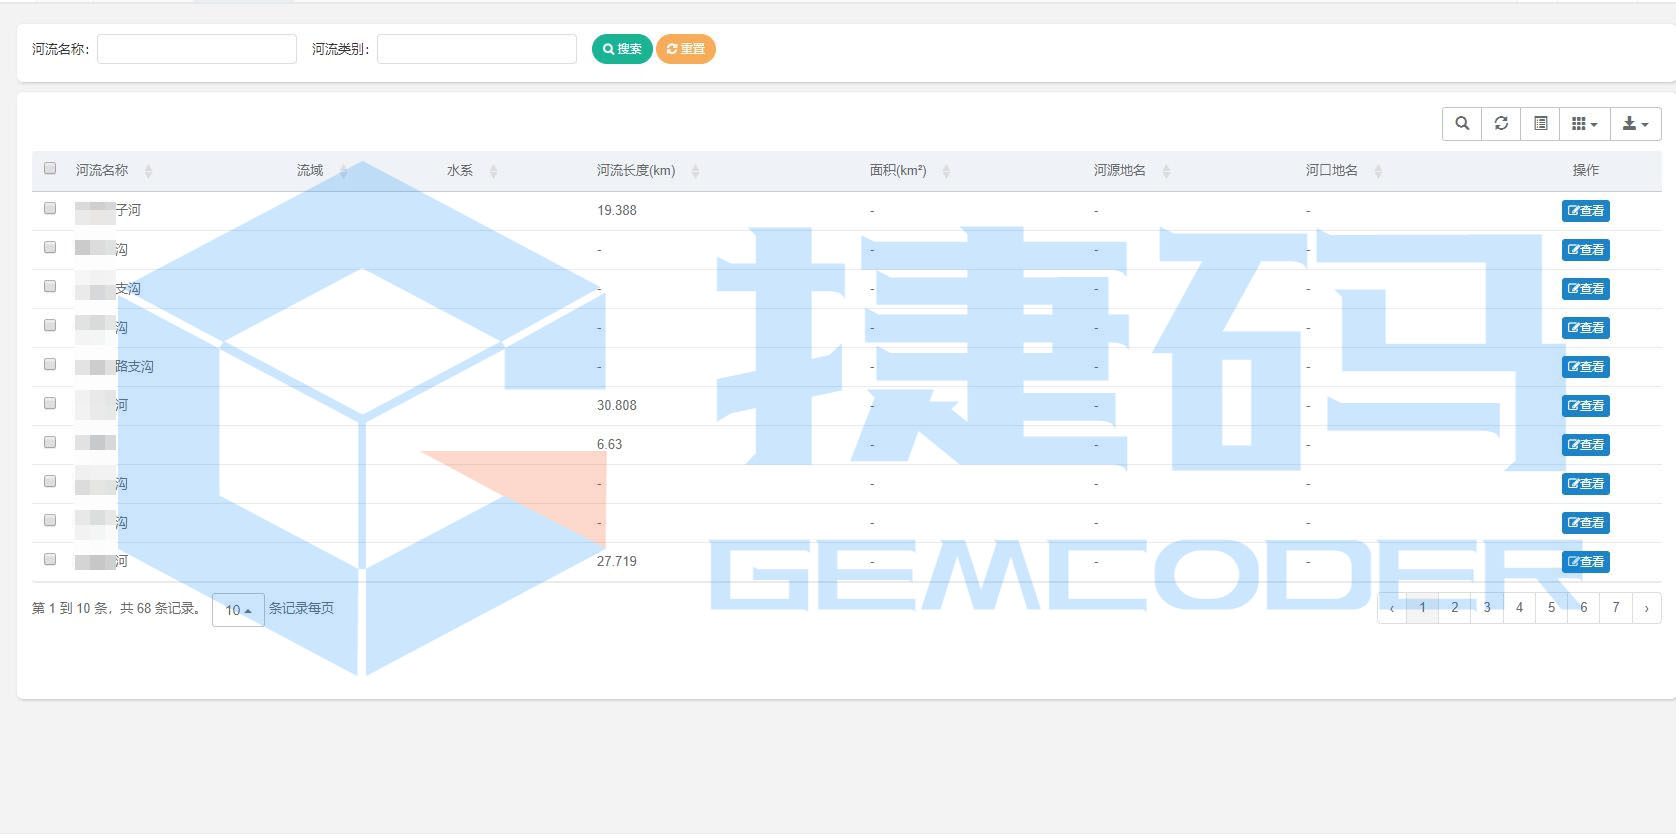
Task: Click the green 搜索 button
Action: click(x=622, y=49)
